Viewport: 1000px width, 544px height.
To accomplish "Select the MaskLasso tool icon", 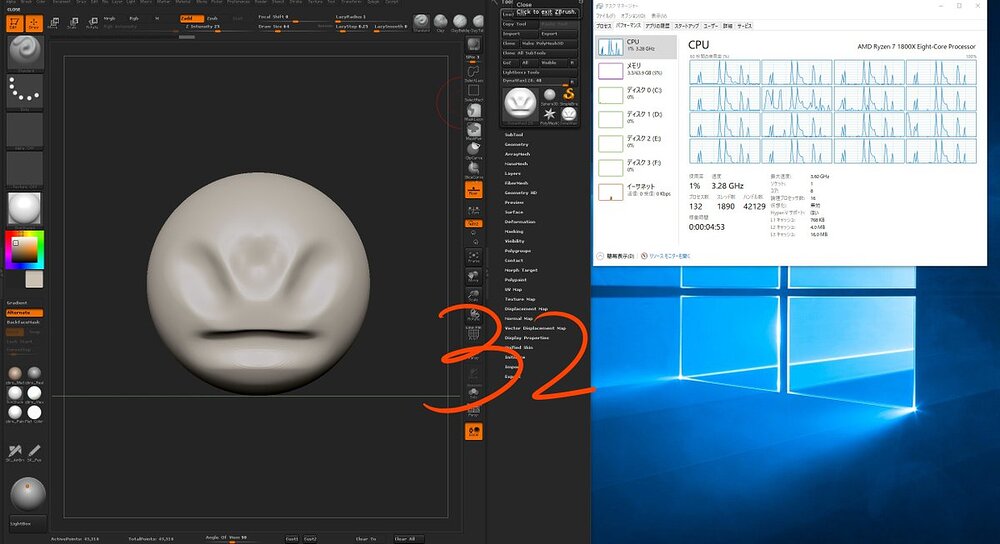I will pos(474,112).
